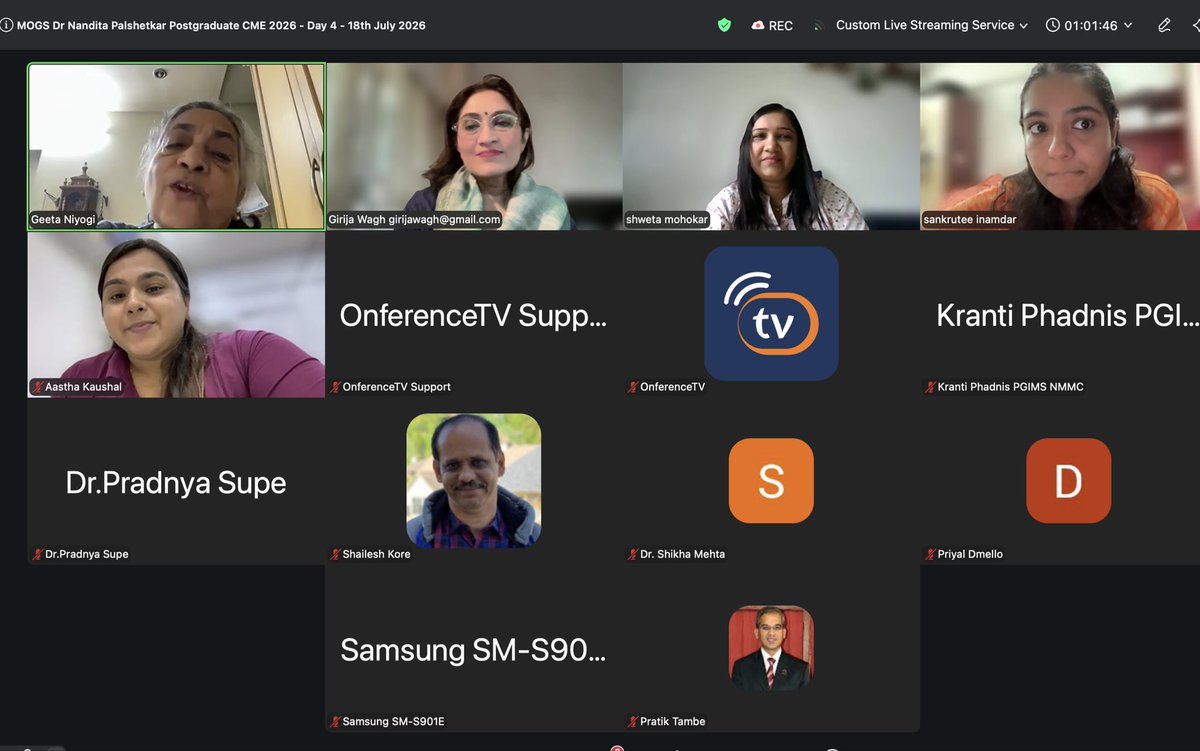This screenshot has height=751, width=1200.
Task: Expand the chevron next to 01:01:46 timer
Action: pyautogui.click(x=1128, y=26)
